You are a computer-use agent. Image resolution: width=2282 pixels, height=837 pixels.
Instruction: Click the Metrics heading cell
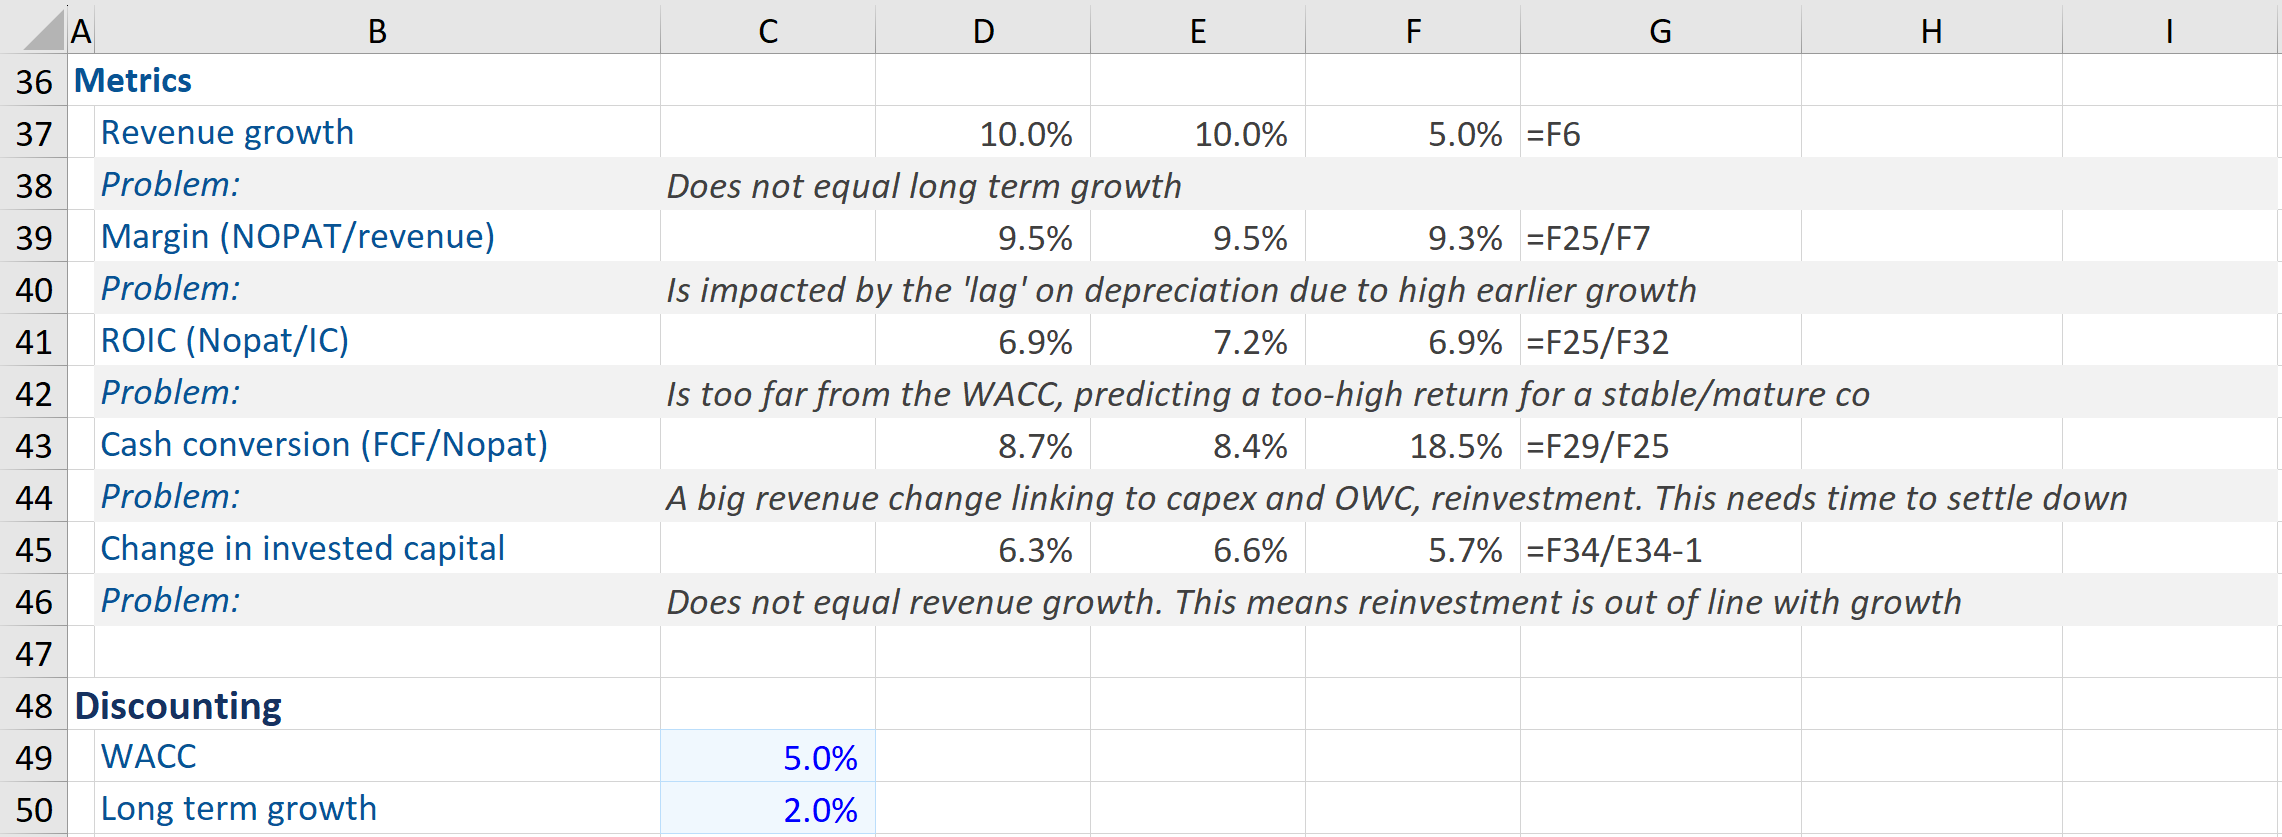coord(133,81)
